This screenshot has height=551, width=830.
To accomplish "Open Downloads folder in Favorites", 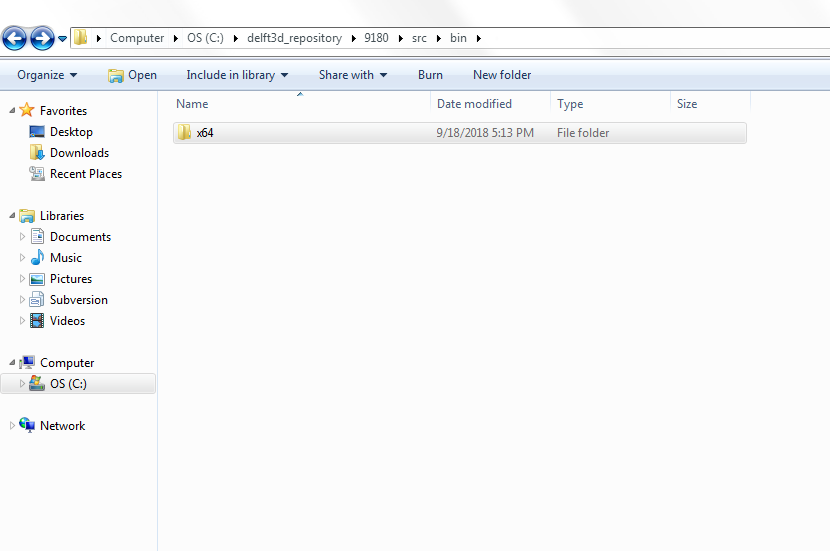I will [37, 153].
